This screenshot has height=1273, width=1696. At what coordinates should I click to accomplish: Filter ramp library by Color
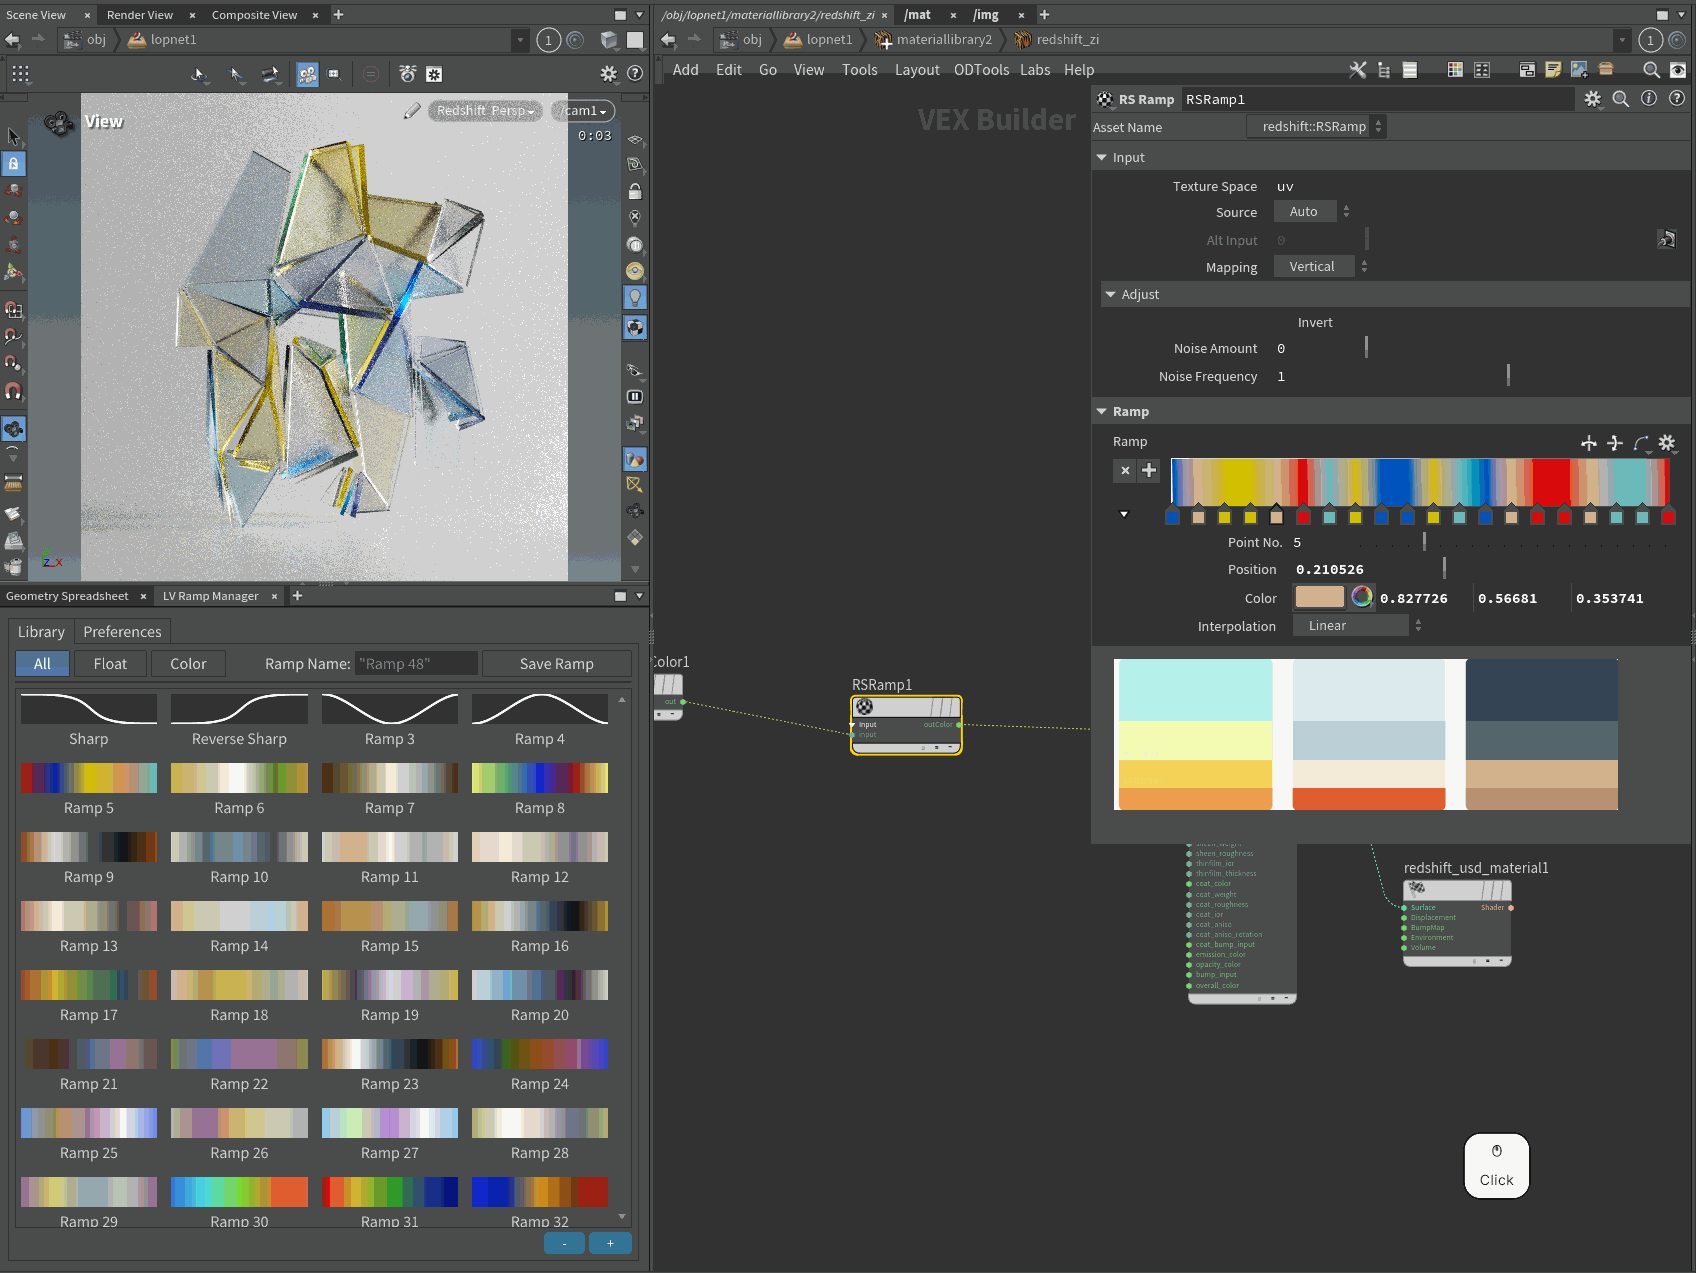tap(188, 664)
